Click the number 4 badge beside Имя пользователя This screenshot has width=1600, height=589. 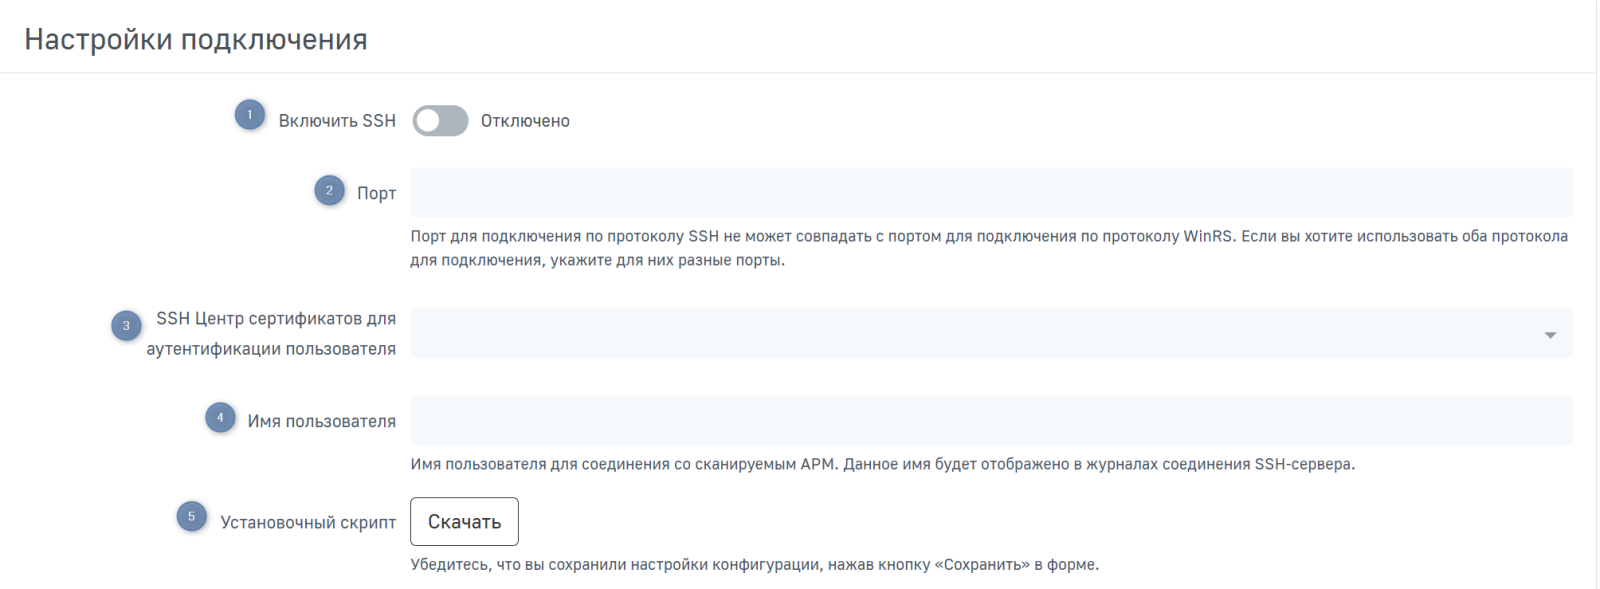[x=220, y=417]
